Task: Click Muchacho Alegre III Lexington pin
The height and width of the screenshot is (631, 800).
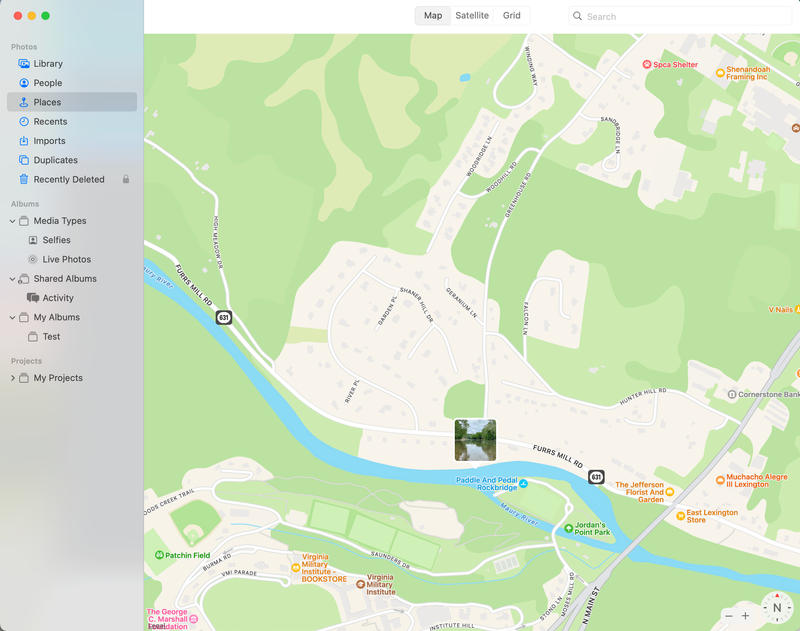Action: tap(720, 479)
